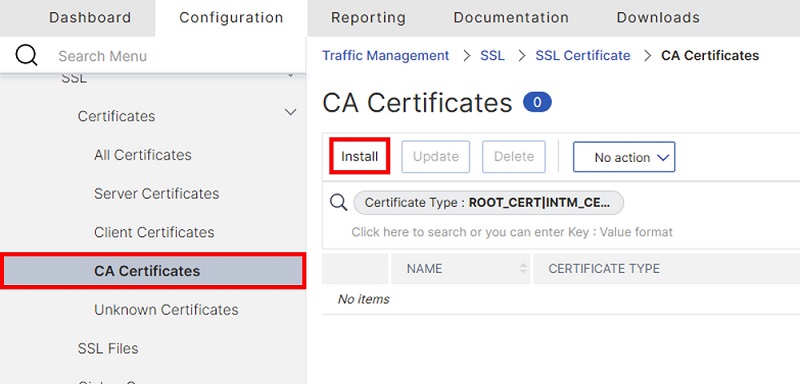
Task: Click the Delete button
Action: pyautogui.click(x=514, y=157)
